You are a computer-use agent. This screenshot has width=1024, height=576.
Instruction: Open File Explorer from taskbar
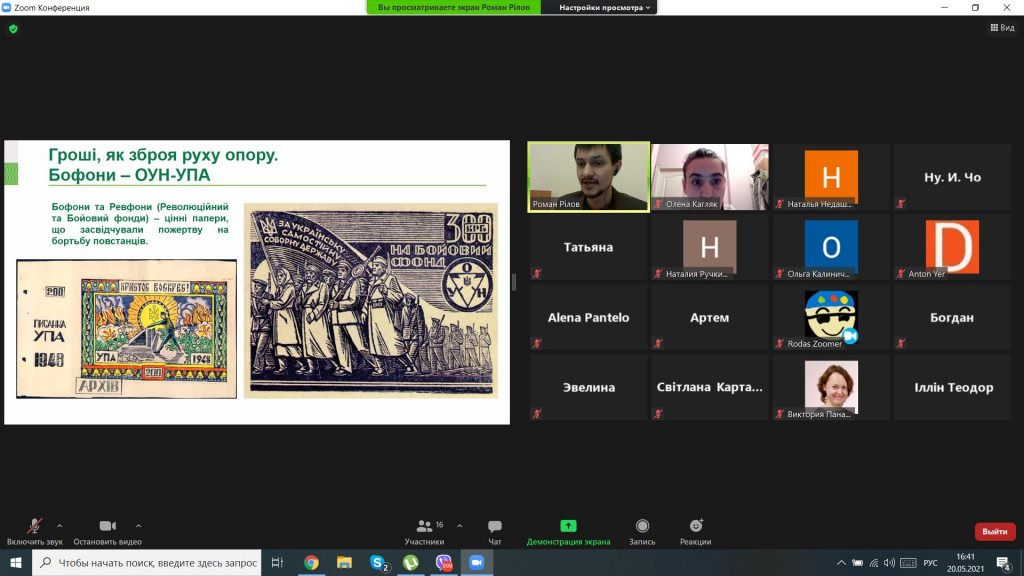344,562
